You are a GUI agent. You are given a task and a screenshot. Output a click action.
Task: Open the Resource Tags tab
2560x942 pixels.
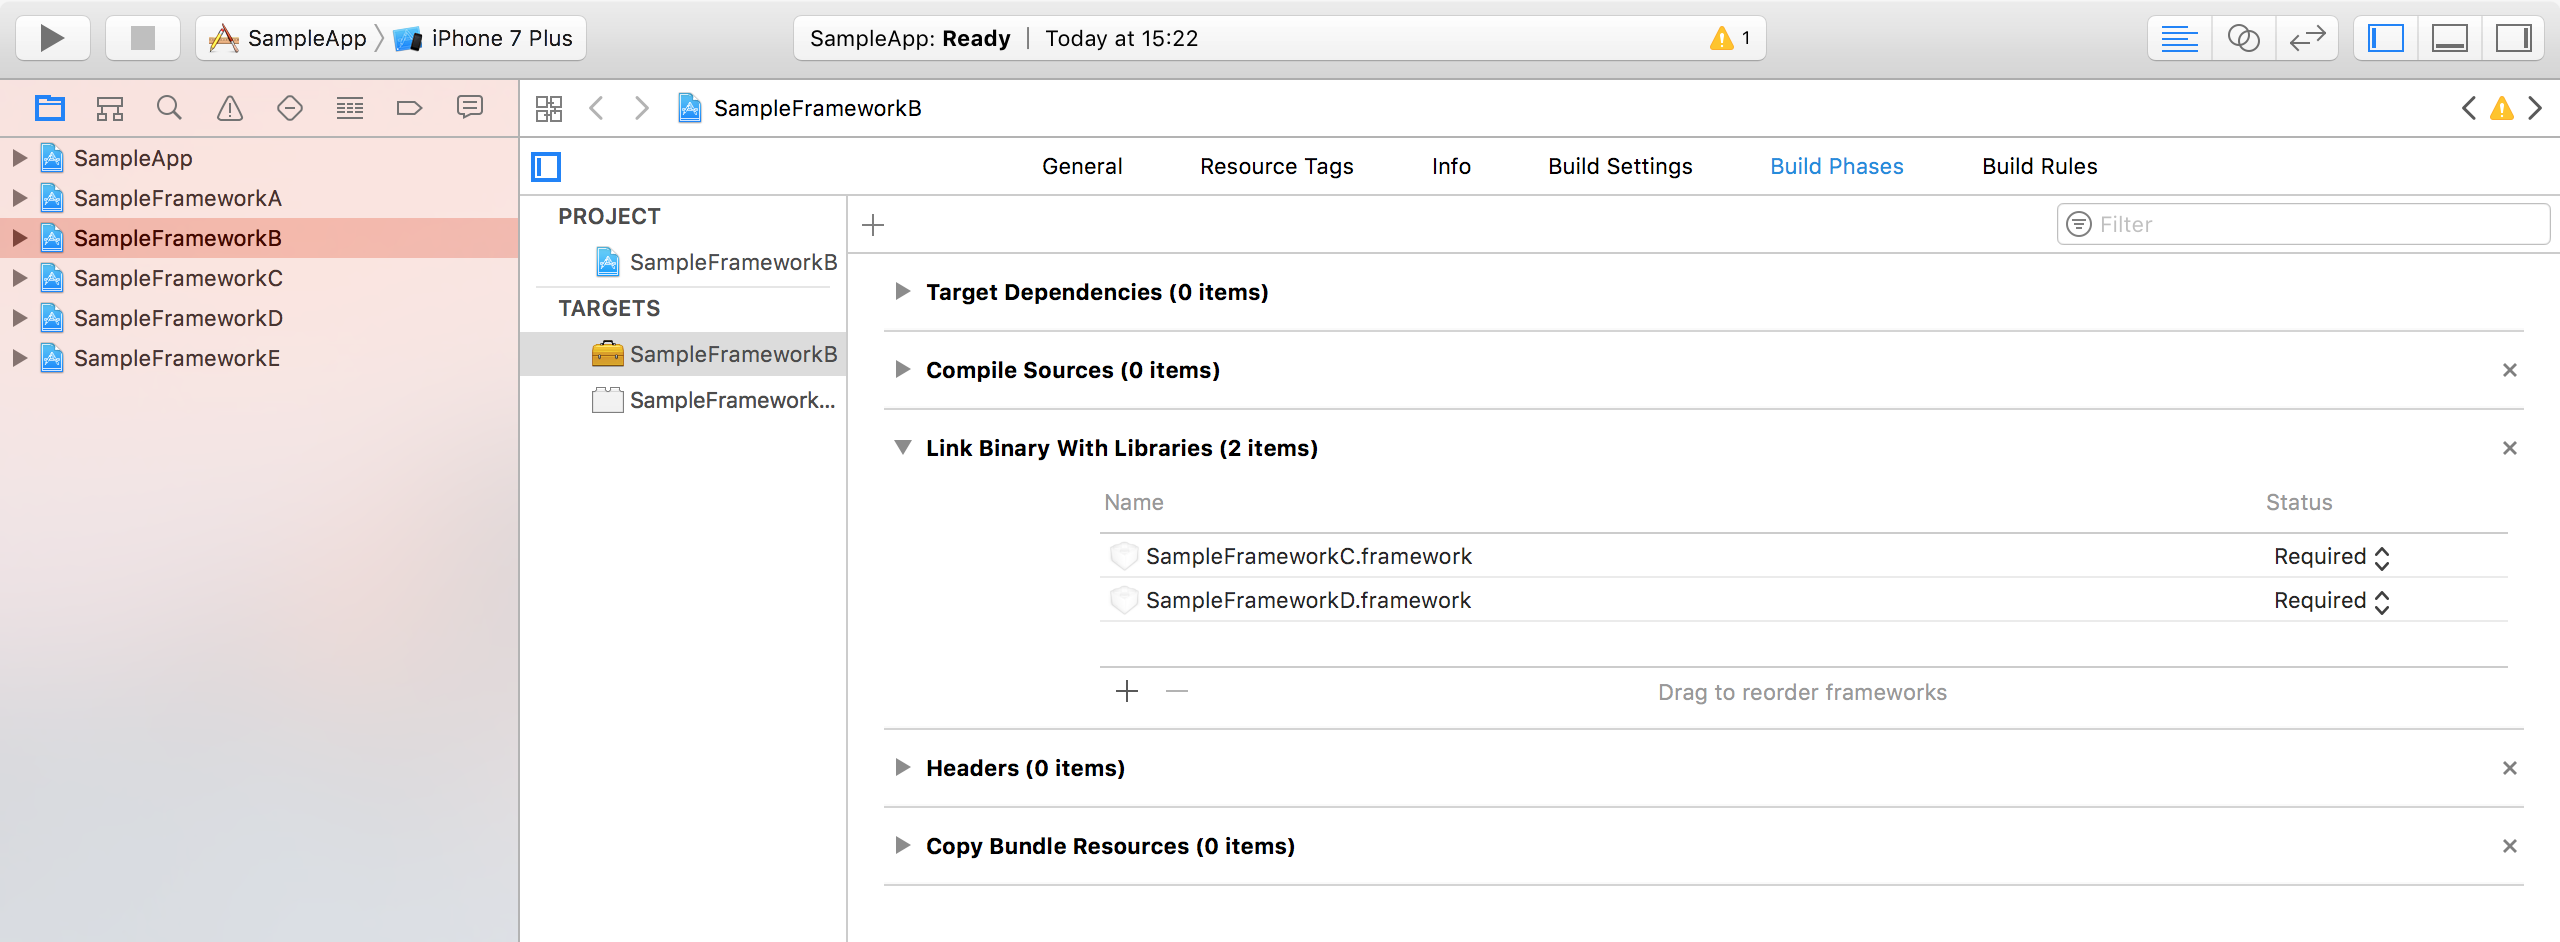(1277, 166)
